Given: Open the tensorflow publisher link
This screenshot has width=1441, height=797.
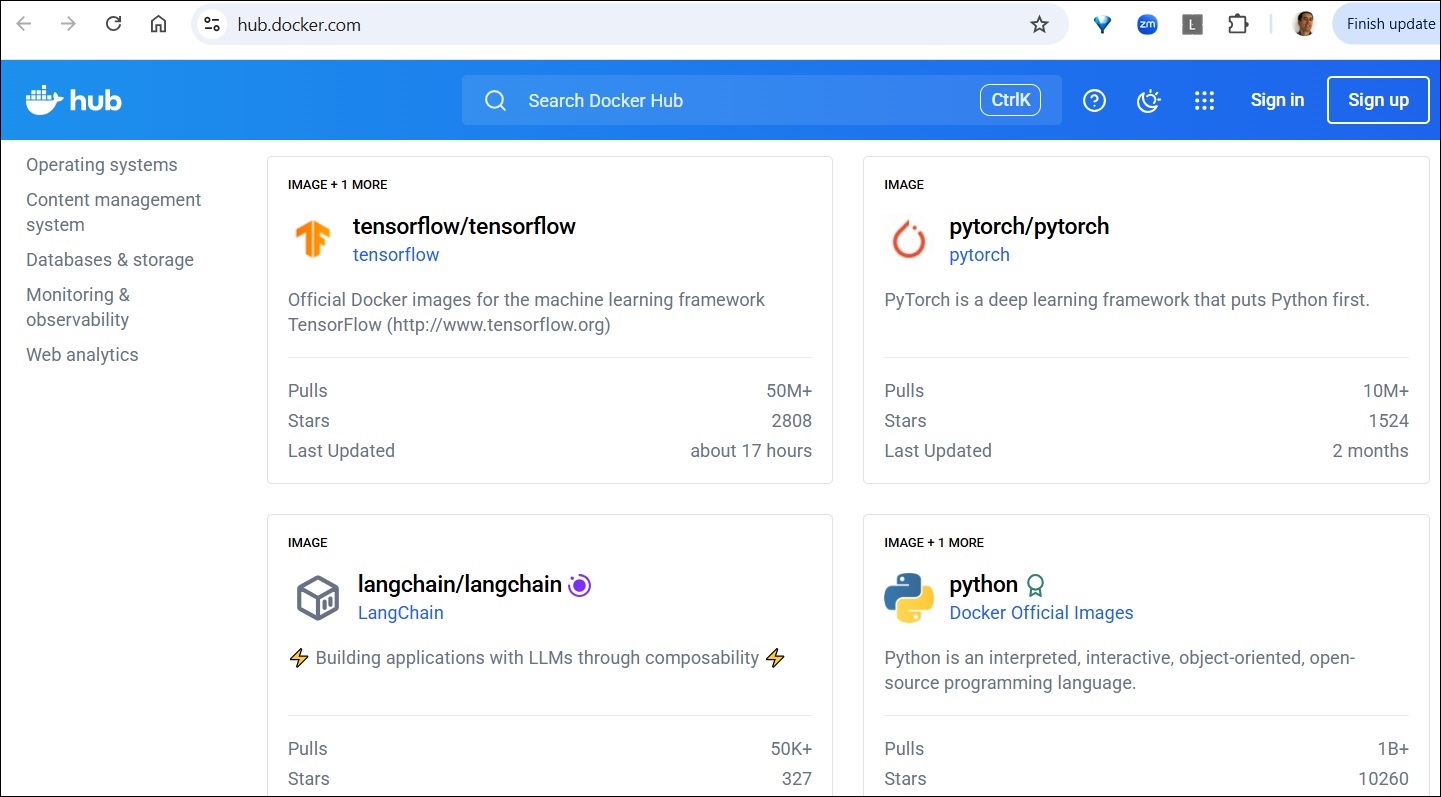Looking at the screenshot, I should click(x=396, y=254).
